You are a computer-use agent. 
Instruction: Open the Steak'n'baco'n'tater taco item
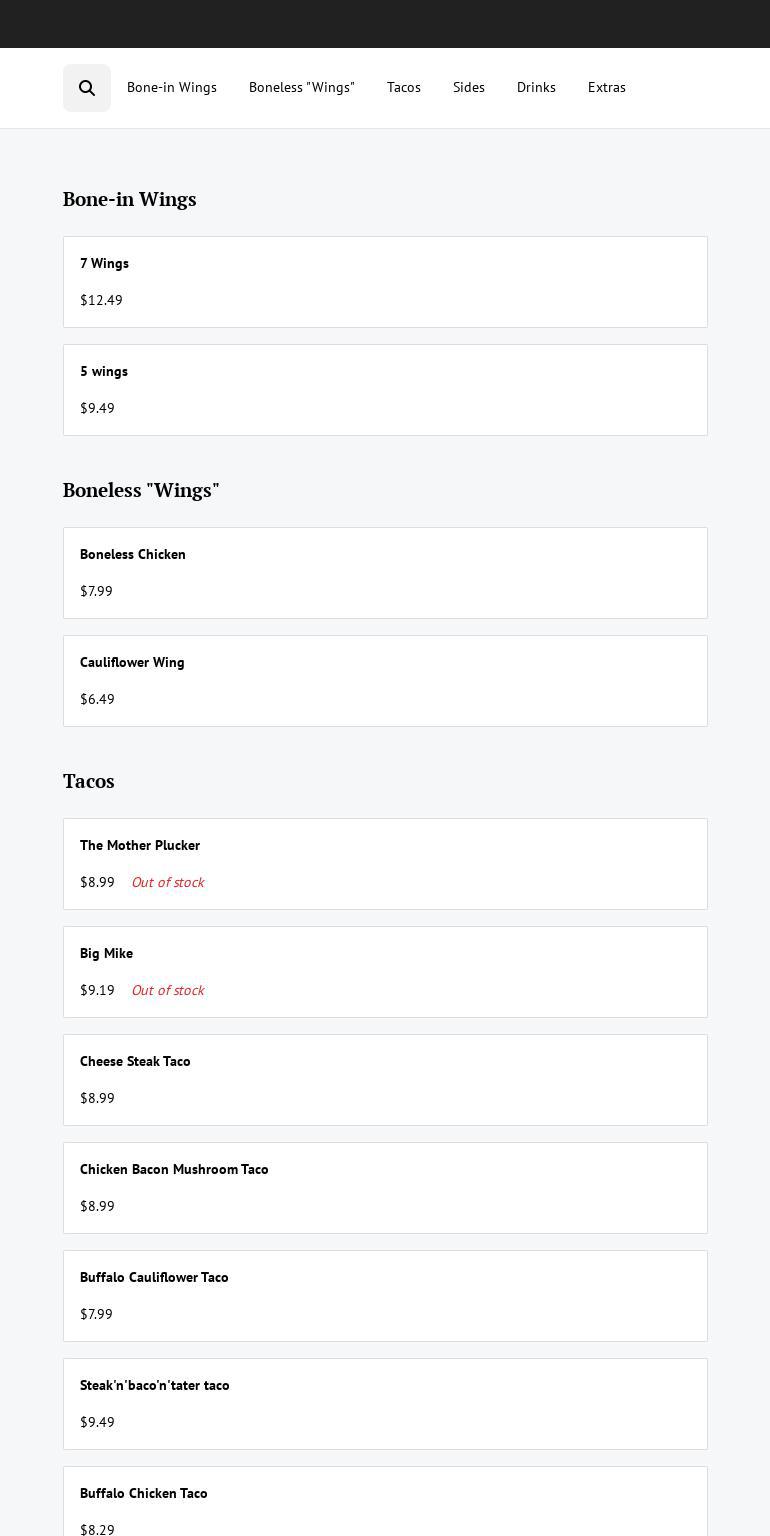pyautogui.click(x=385, y=1404)
